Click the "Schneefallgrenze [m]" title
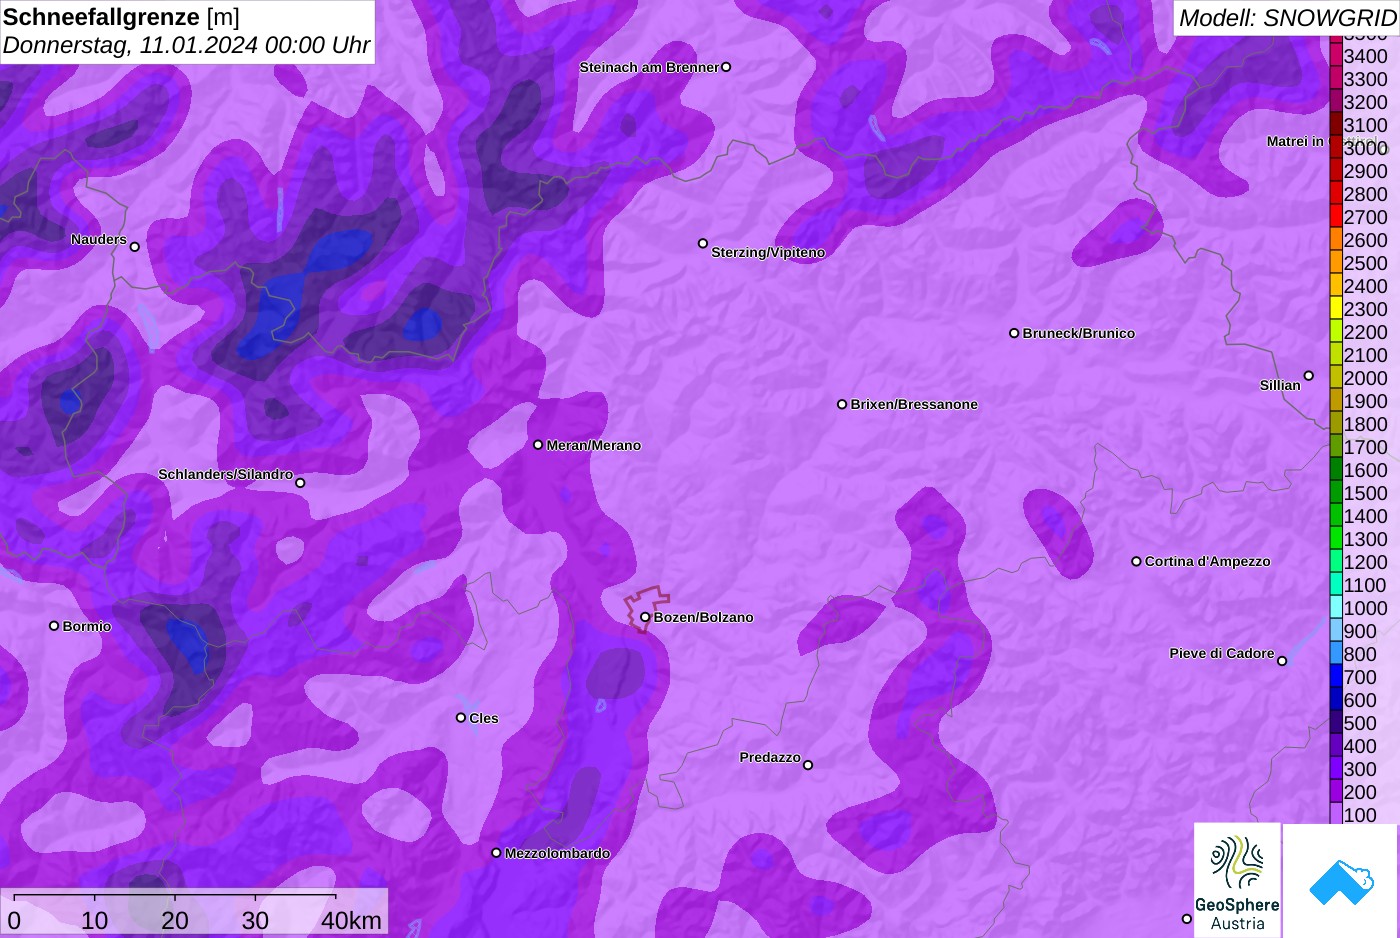 [121, 17]
